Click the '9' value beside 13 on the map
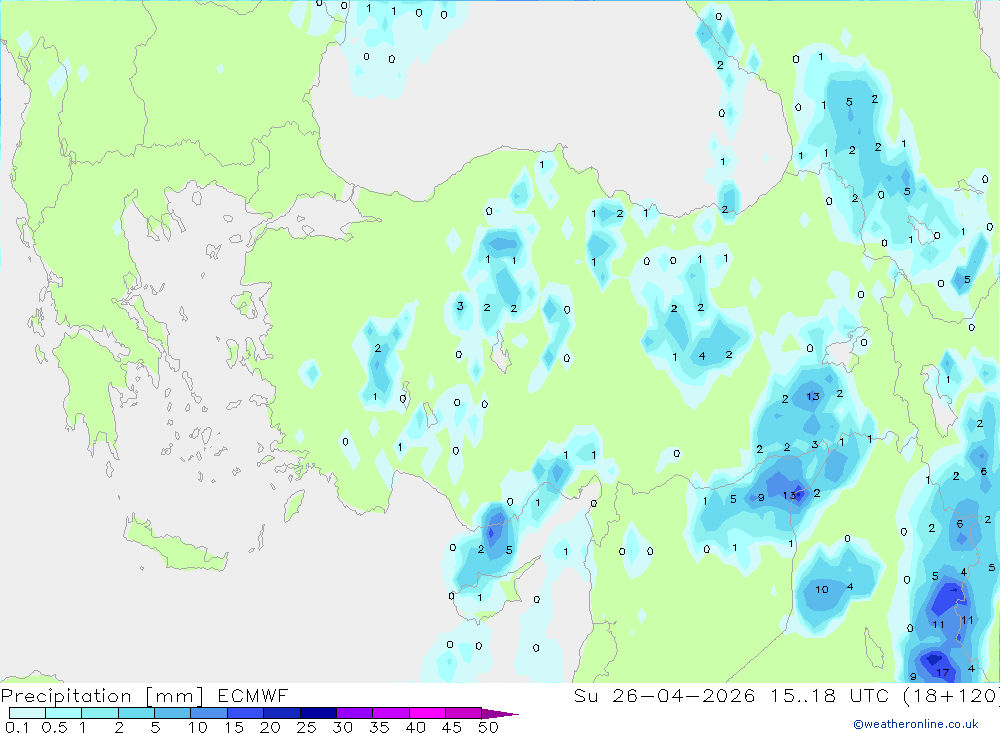 tap(761, 498)
